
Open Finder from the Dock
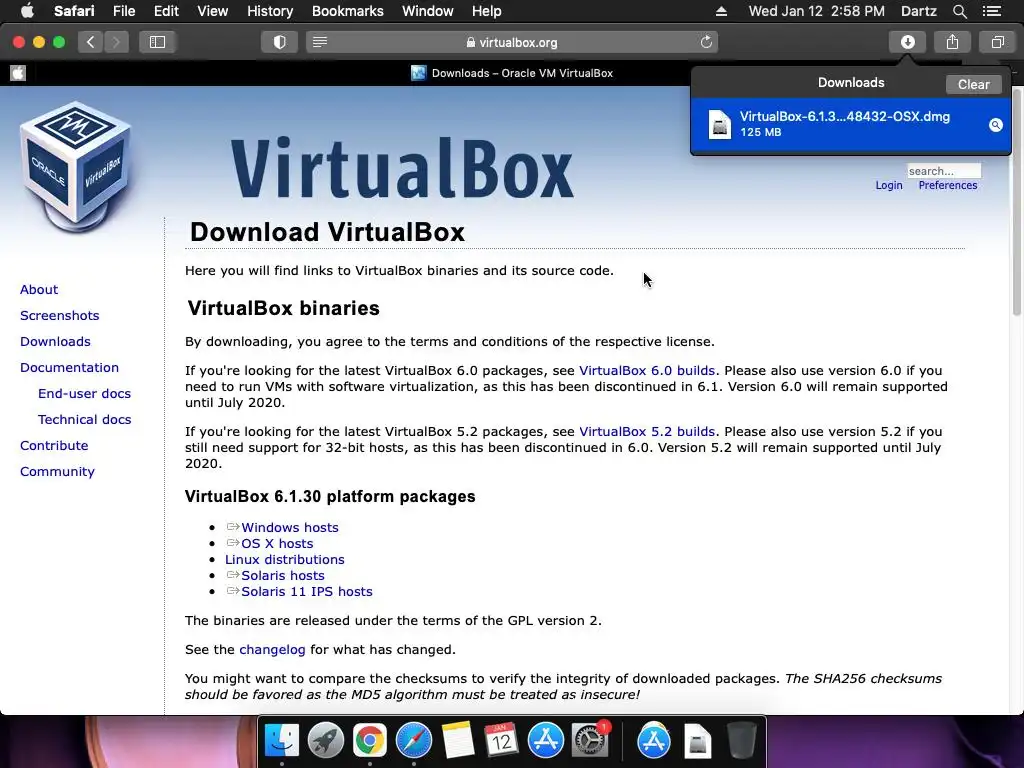(281, 741)
